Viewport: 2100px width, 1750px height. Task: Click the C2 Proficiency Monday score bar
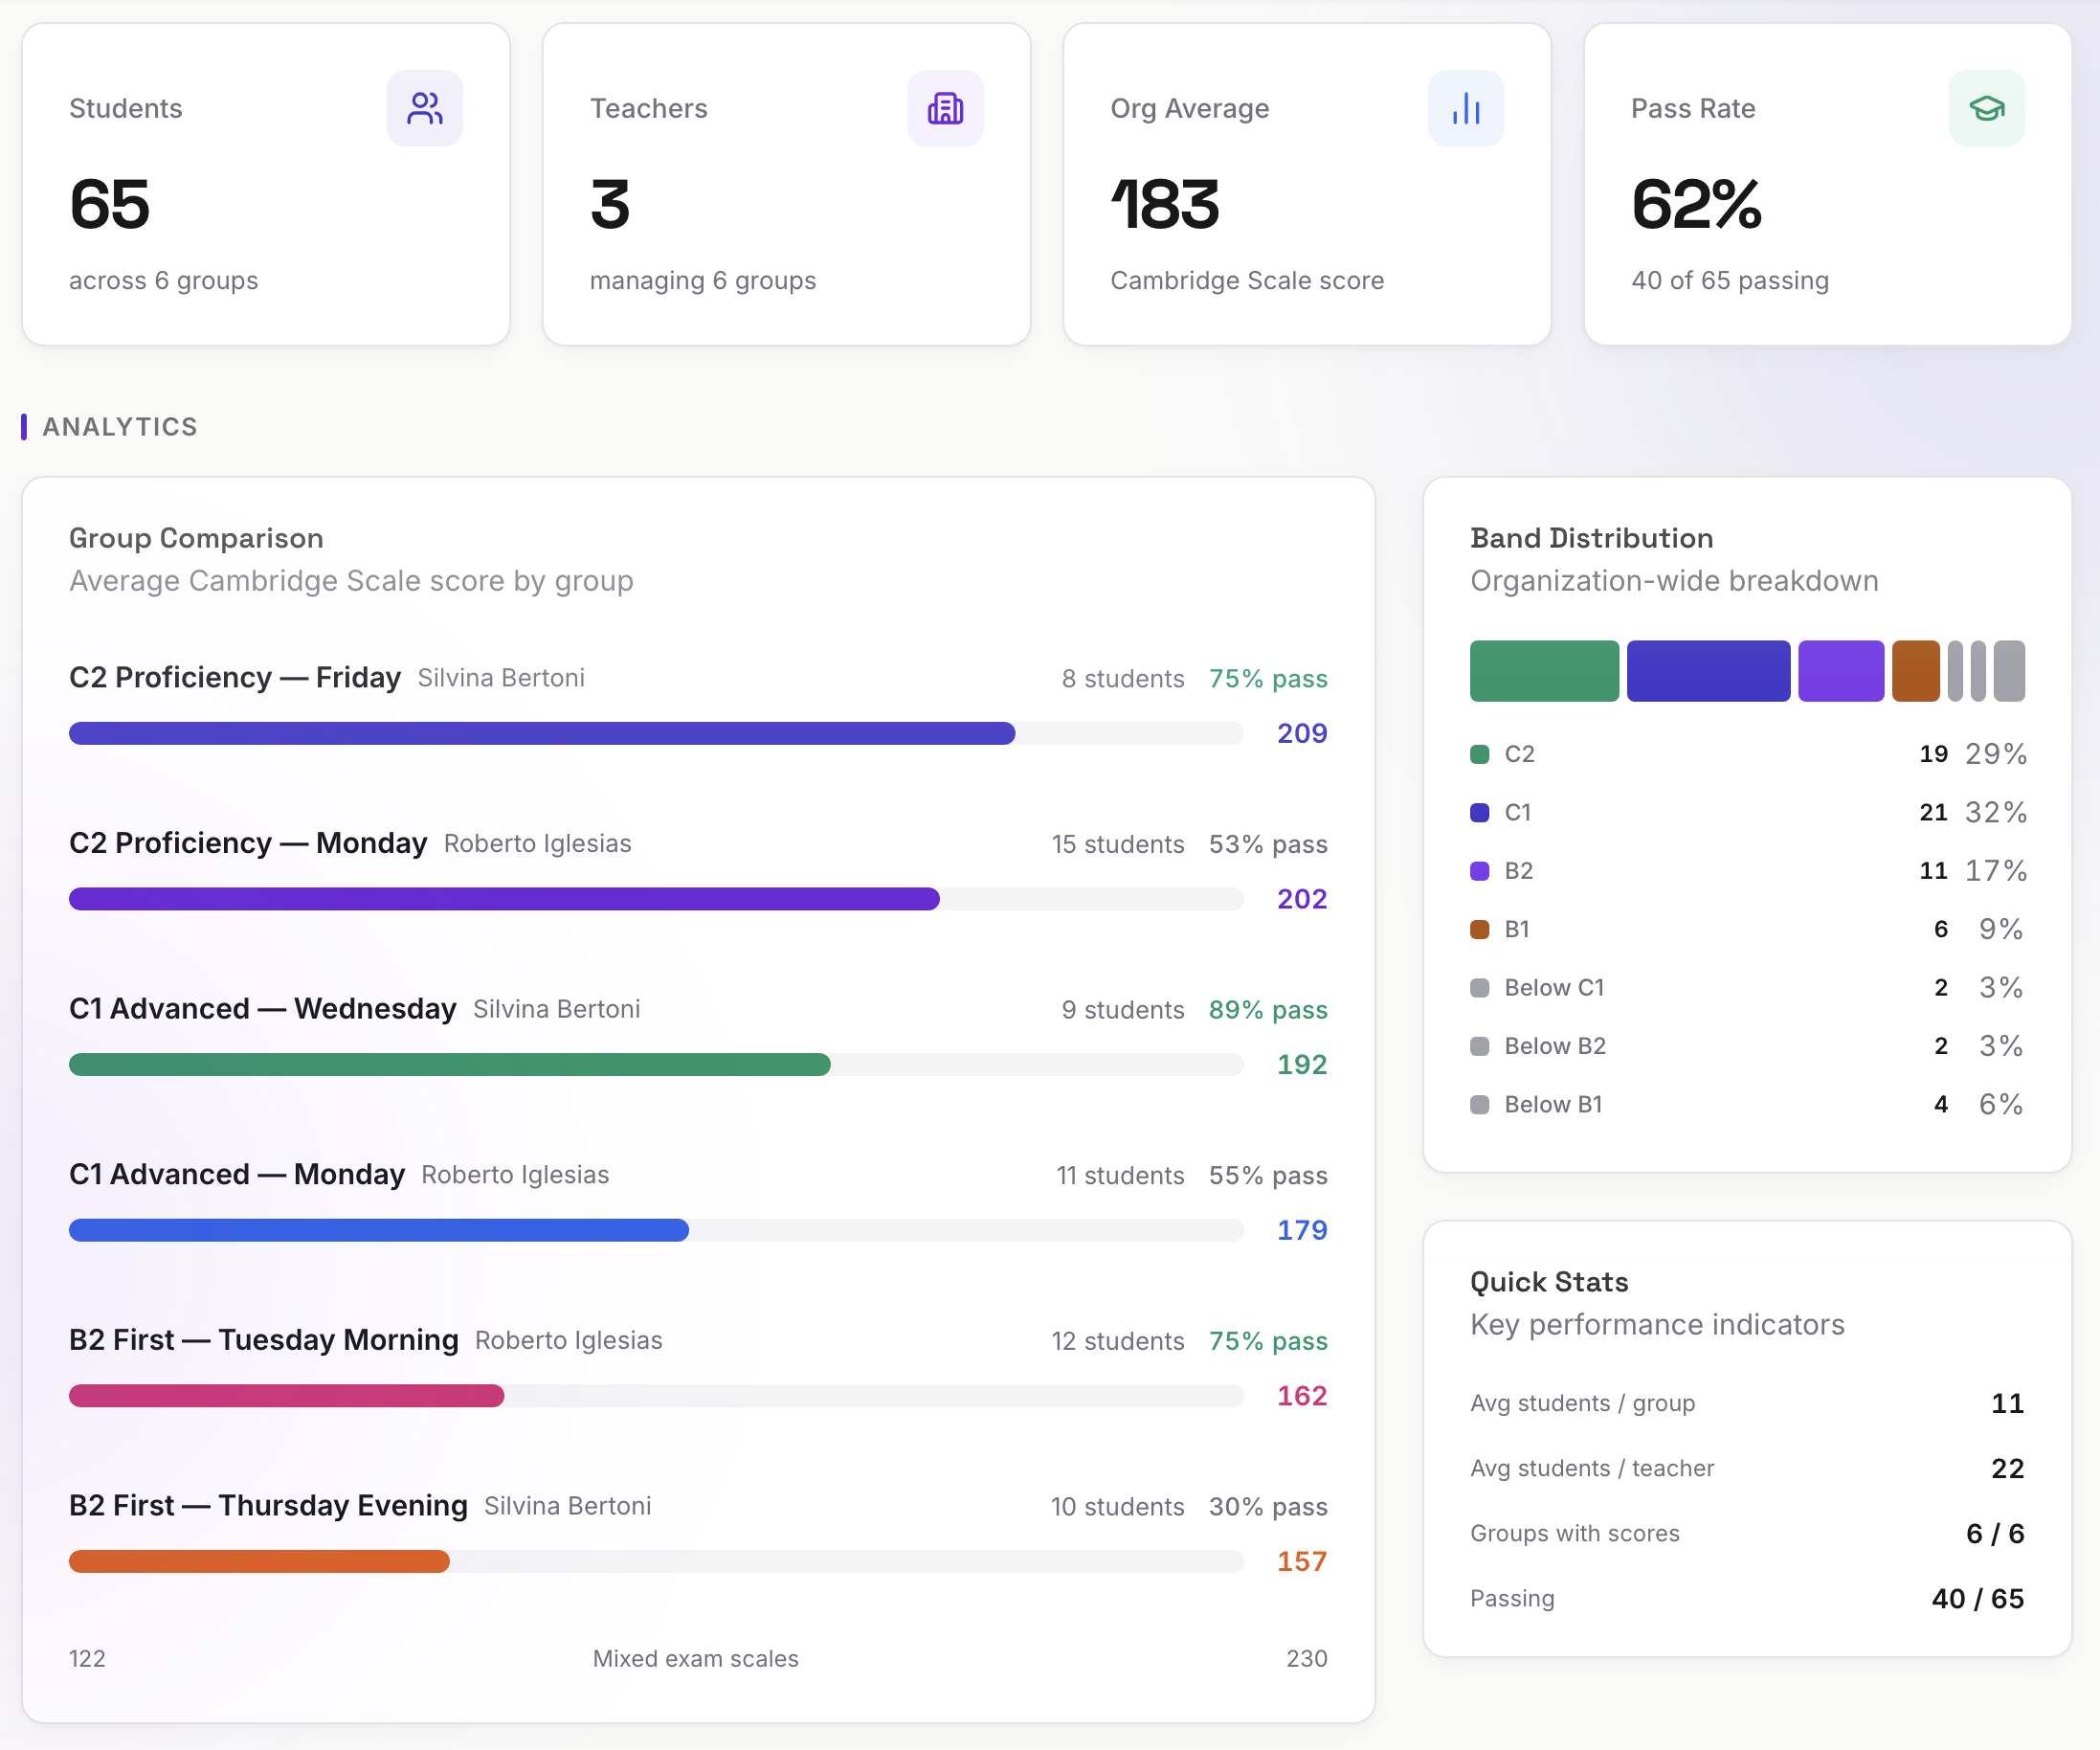656,899
